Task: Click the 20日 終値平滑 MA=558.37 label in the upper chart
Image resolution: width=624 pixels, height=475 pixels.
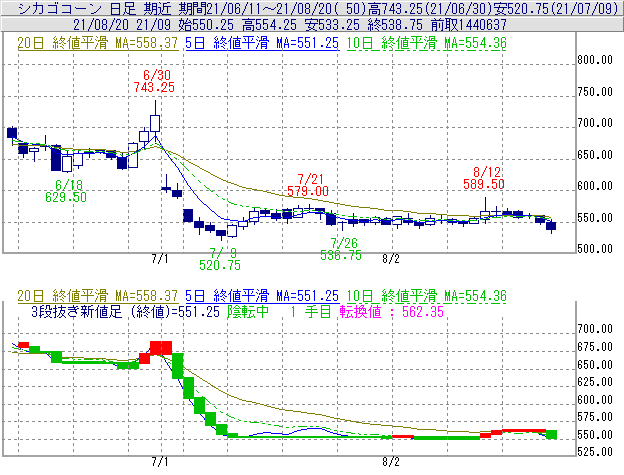Action: click(98, 43)
